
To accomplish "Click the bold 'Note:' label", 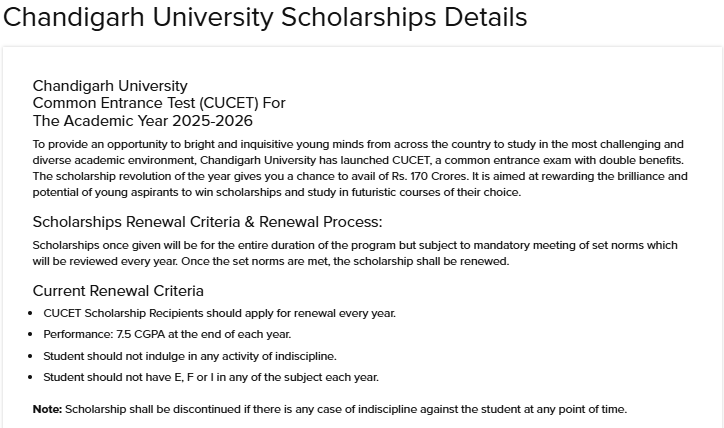I will click(x=47, y=409).
